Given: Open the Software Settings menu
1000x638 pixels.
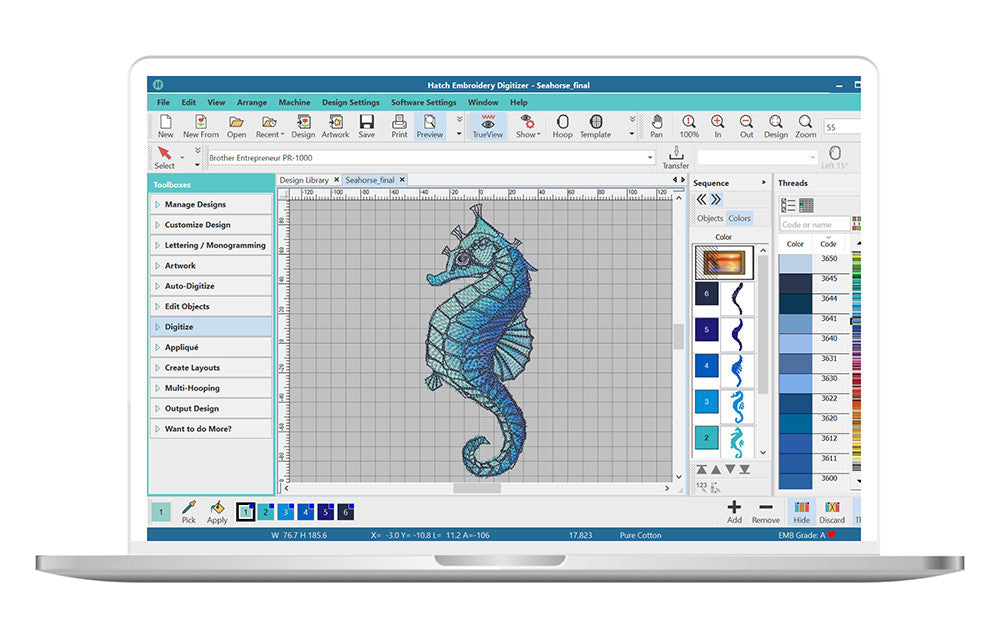Looking at the screenshot, I should coord(423,102).
